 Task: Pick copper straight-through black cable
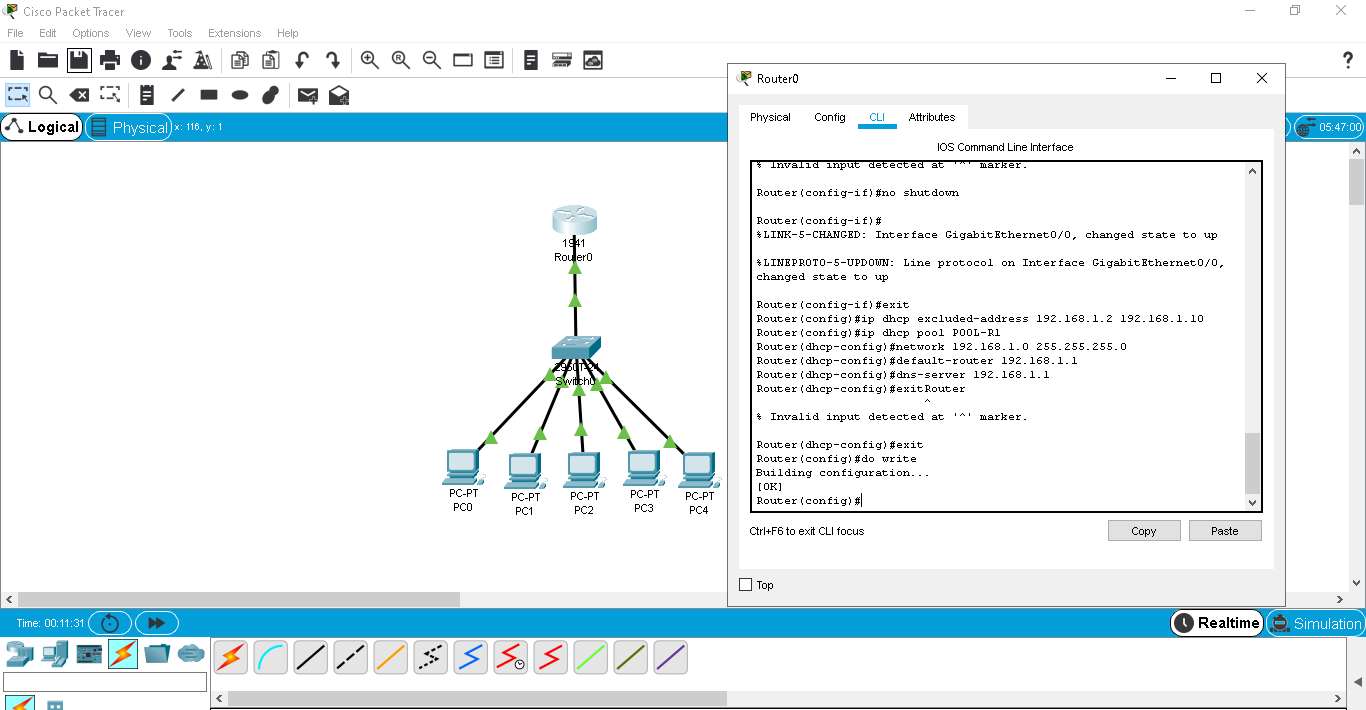(x=311, y=657)
